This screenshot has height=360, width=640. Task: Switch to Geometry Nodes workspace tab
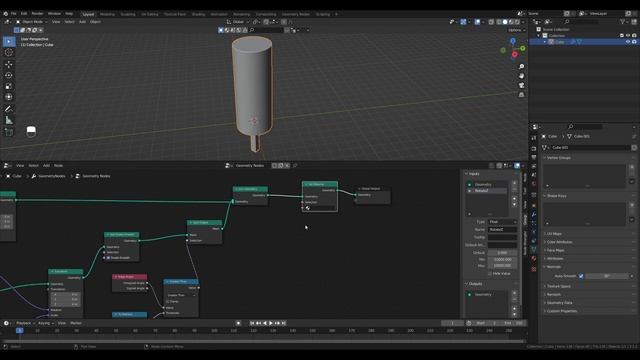[x=296, y=14]
